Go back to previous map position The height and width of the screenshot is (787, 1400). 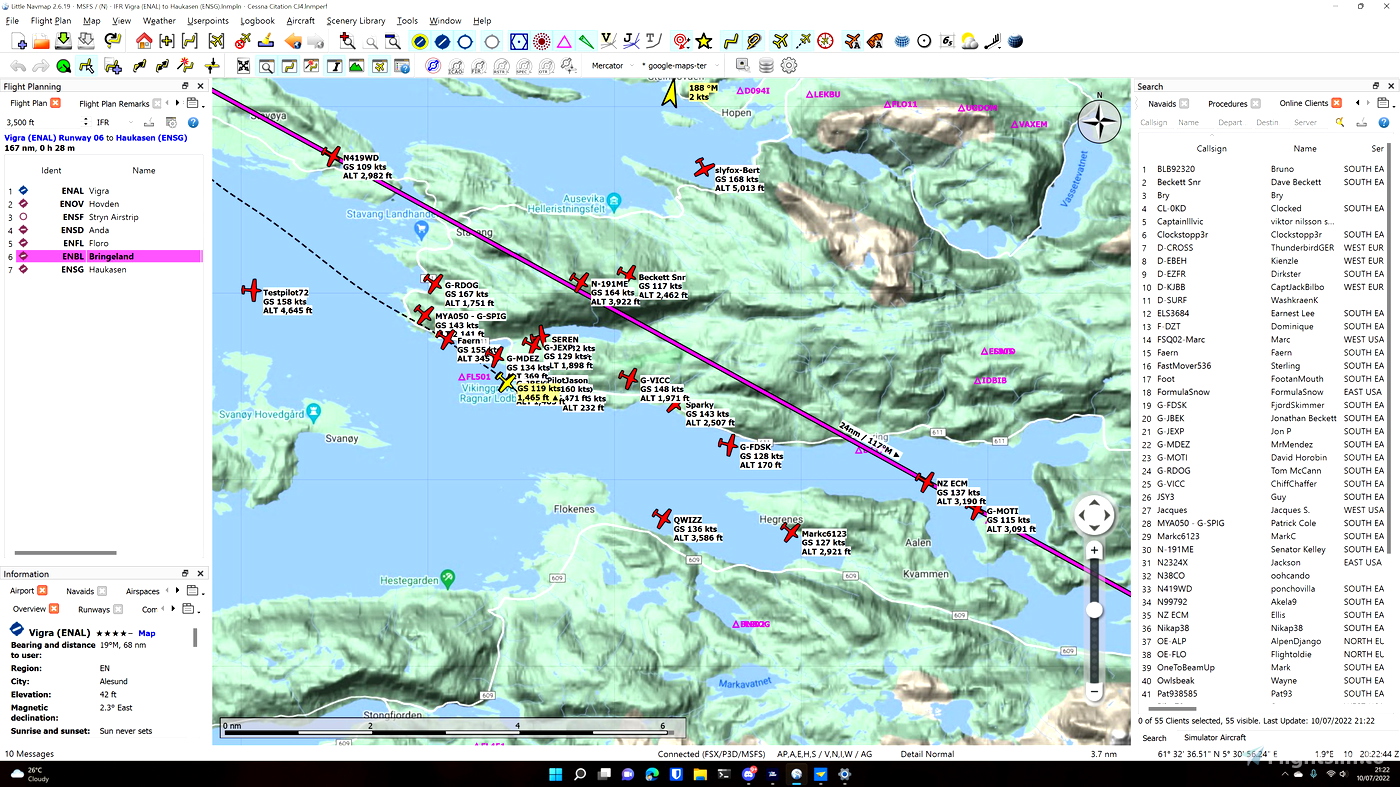[293, 41]
